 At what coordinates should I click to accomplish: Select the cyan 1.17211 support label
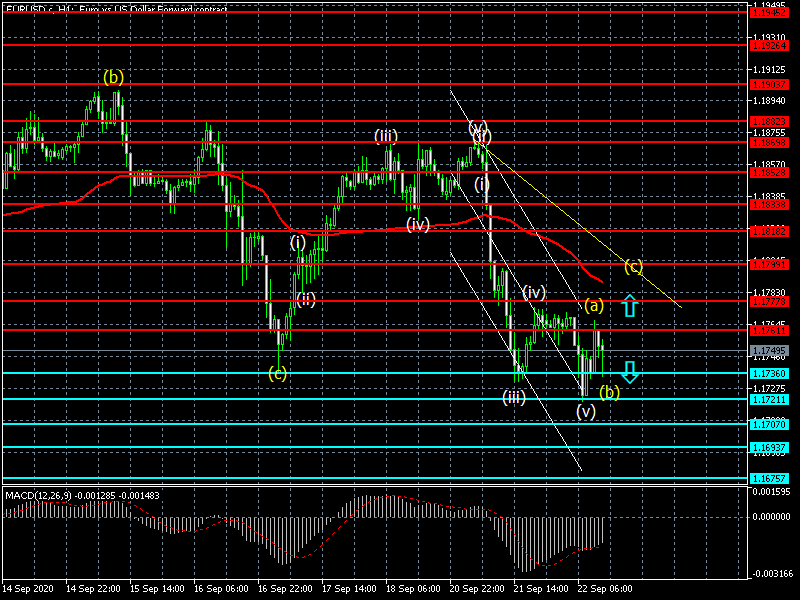pyautogui.click(x=769, y=399)
